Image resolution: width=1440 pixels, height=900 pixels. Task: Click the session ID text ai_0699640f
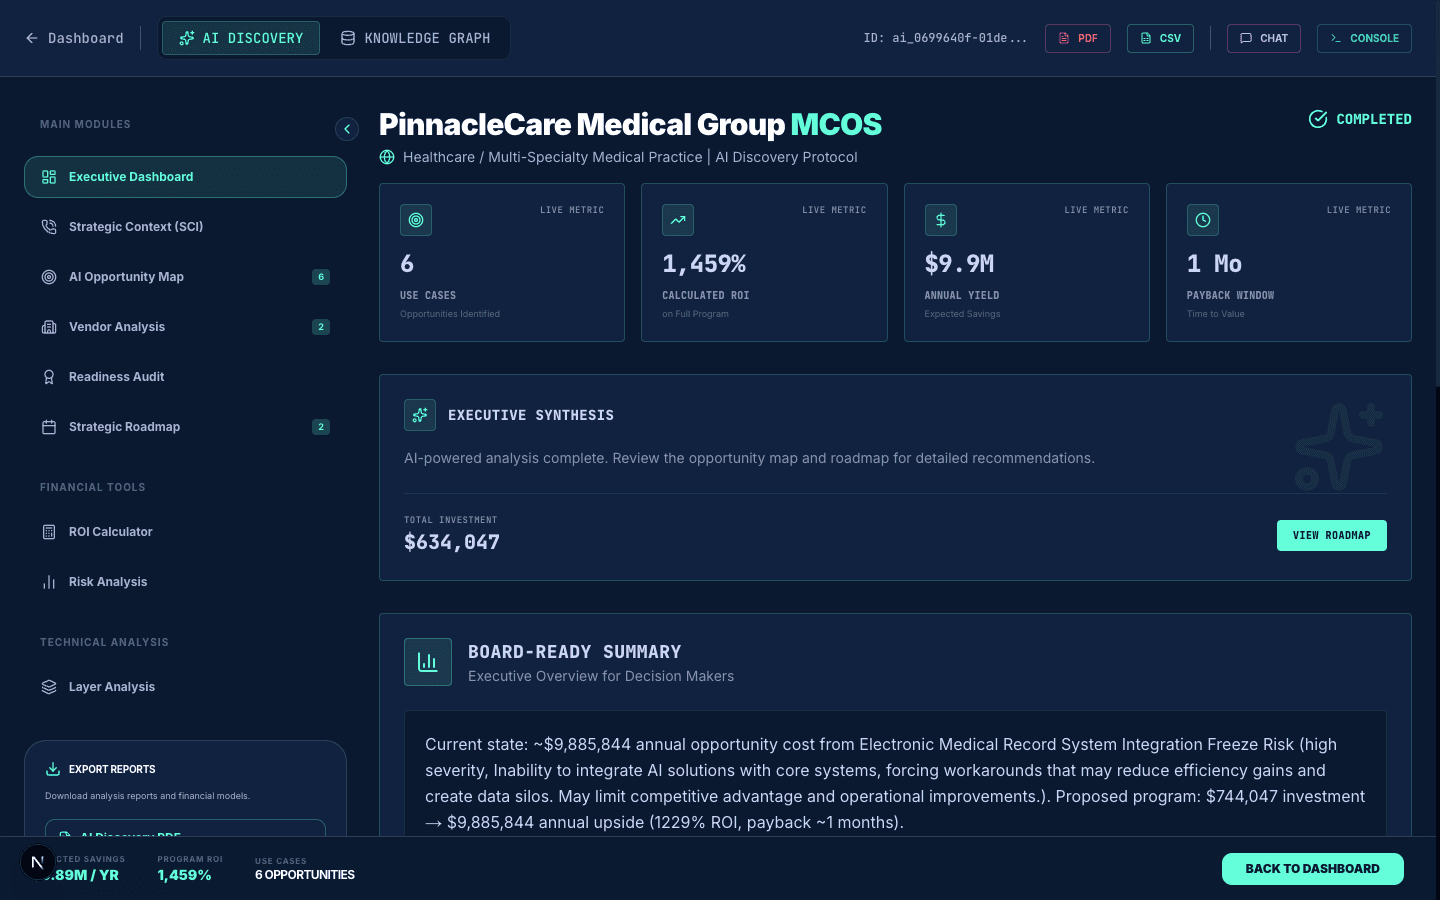coord(945,38)
